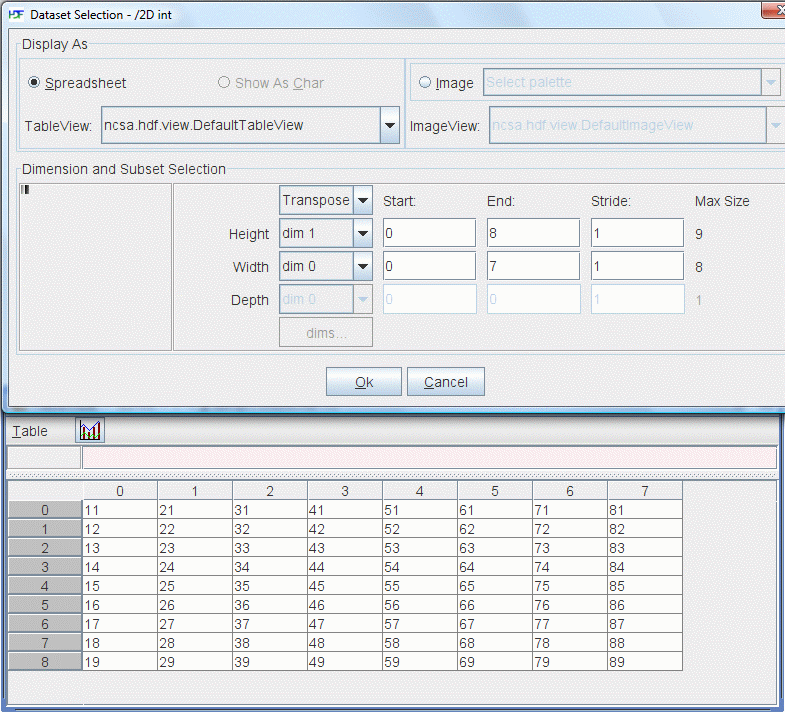Click the Height Stride field
The width and height of the screenshot is (785, 712).
pyautogui.click(x=637, y=233)
